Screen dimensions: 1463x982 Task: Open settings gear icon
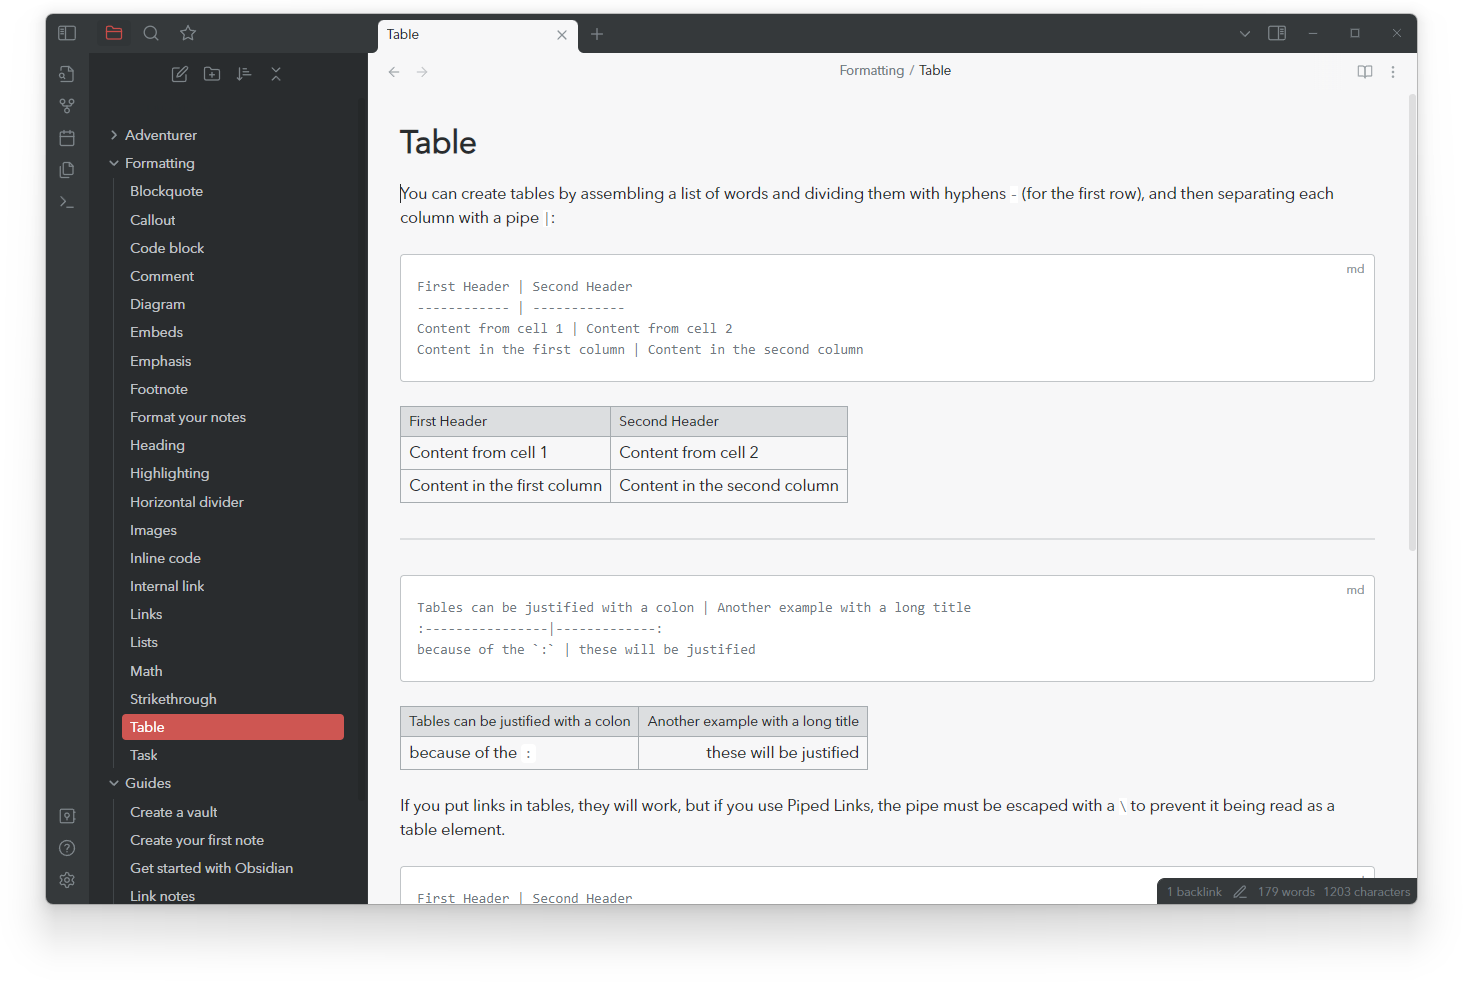pyautogui.click(x=67, y=880)
